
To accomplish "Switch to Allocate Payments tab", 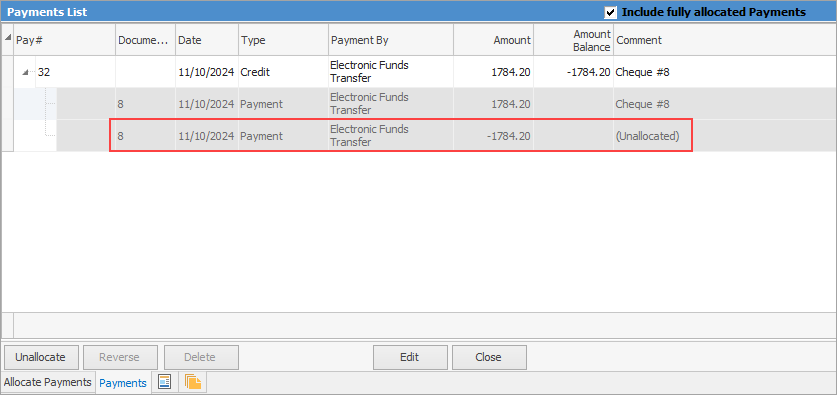I will (48, 382).
